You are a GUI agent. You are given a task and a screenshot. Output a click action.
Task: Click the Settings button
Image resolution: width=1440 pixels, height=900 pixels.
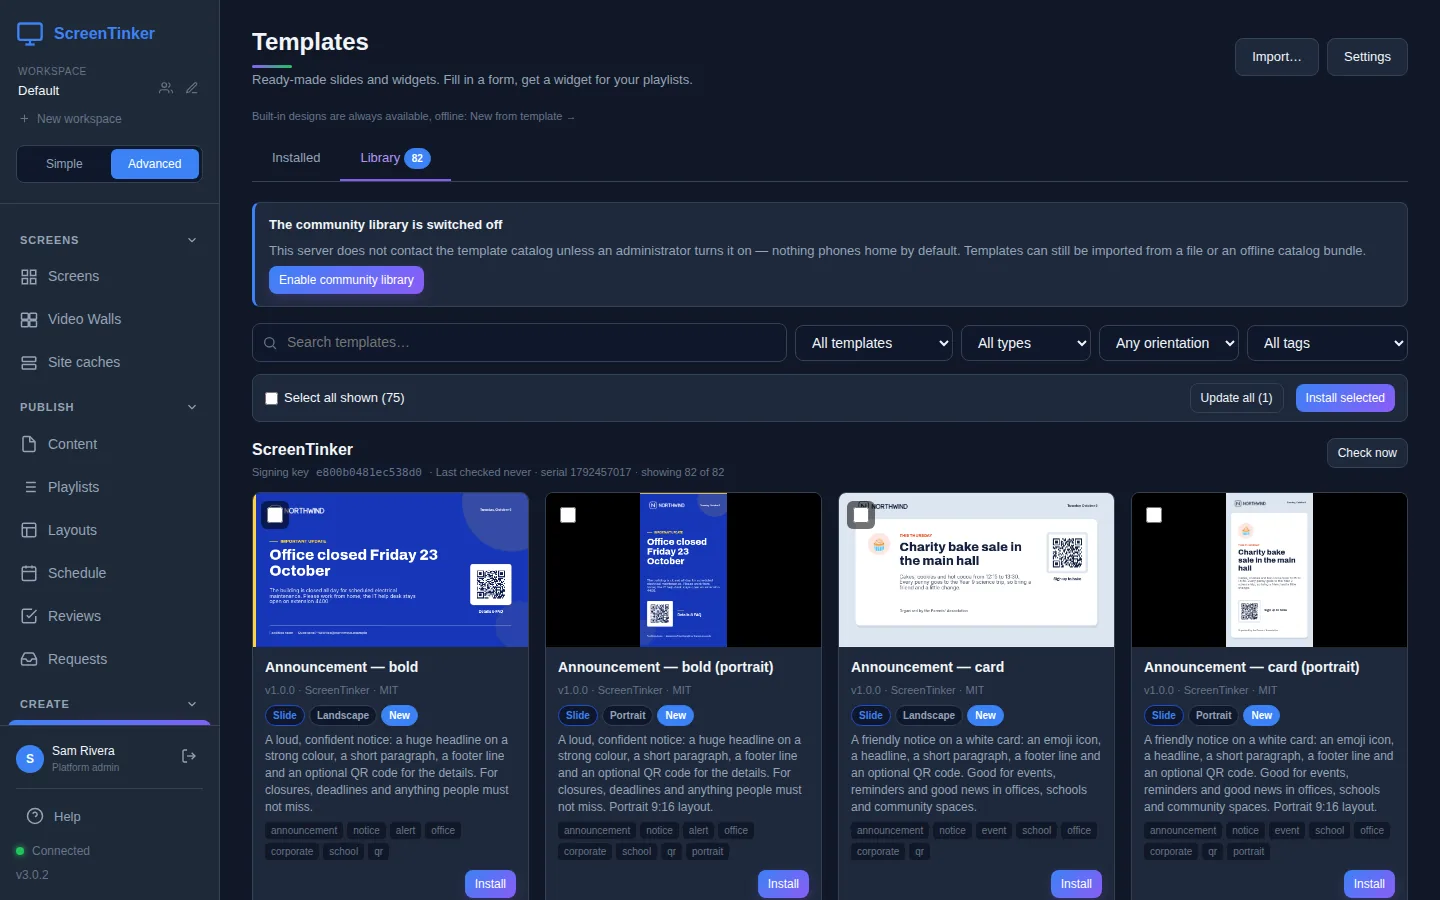(1367, 57)
